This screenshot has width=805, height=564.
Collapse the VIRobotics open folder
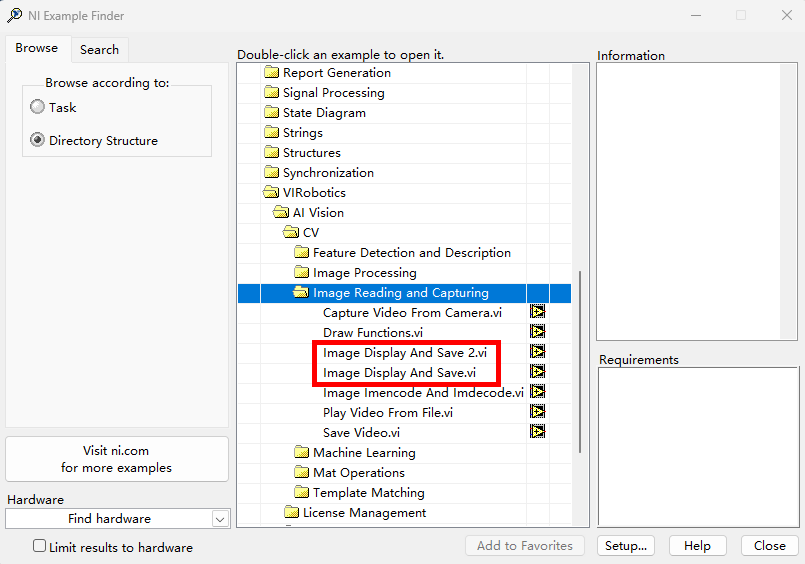click(x=271, y=193)
